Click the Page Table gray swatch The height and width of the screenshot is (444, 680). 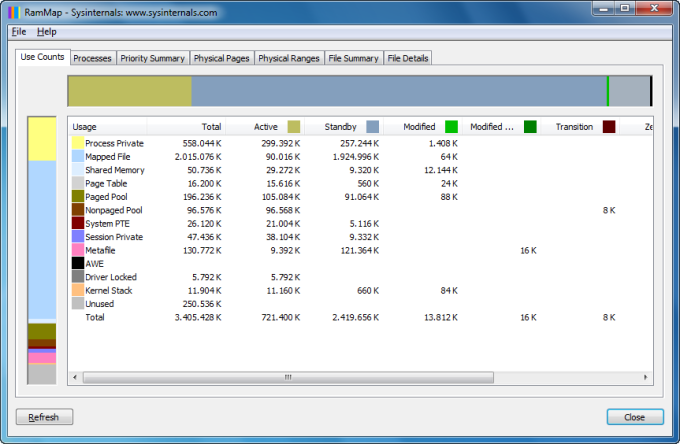click(x=78, y=183)
